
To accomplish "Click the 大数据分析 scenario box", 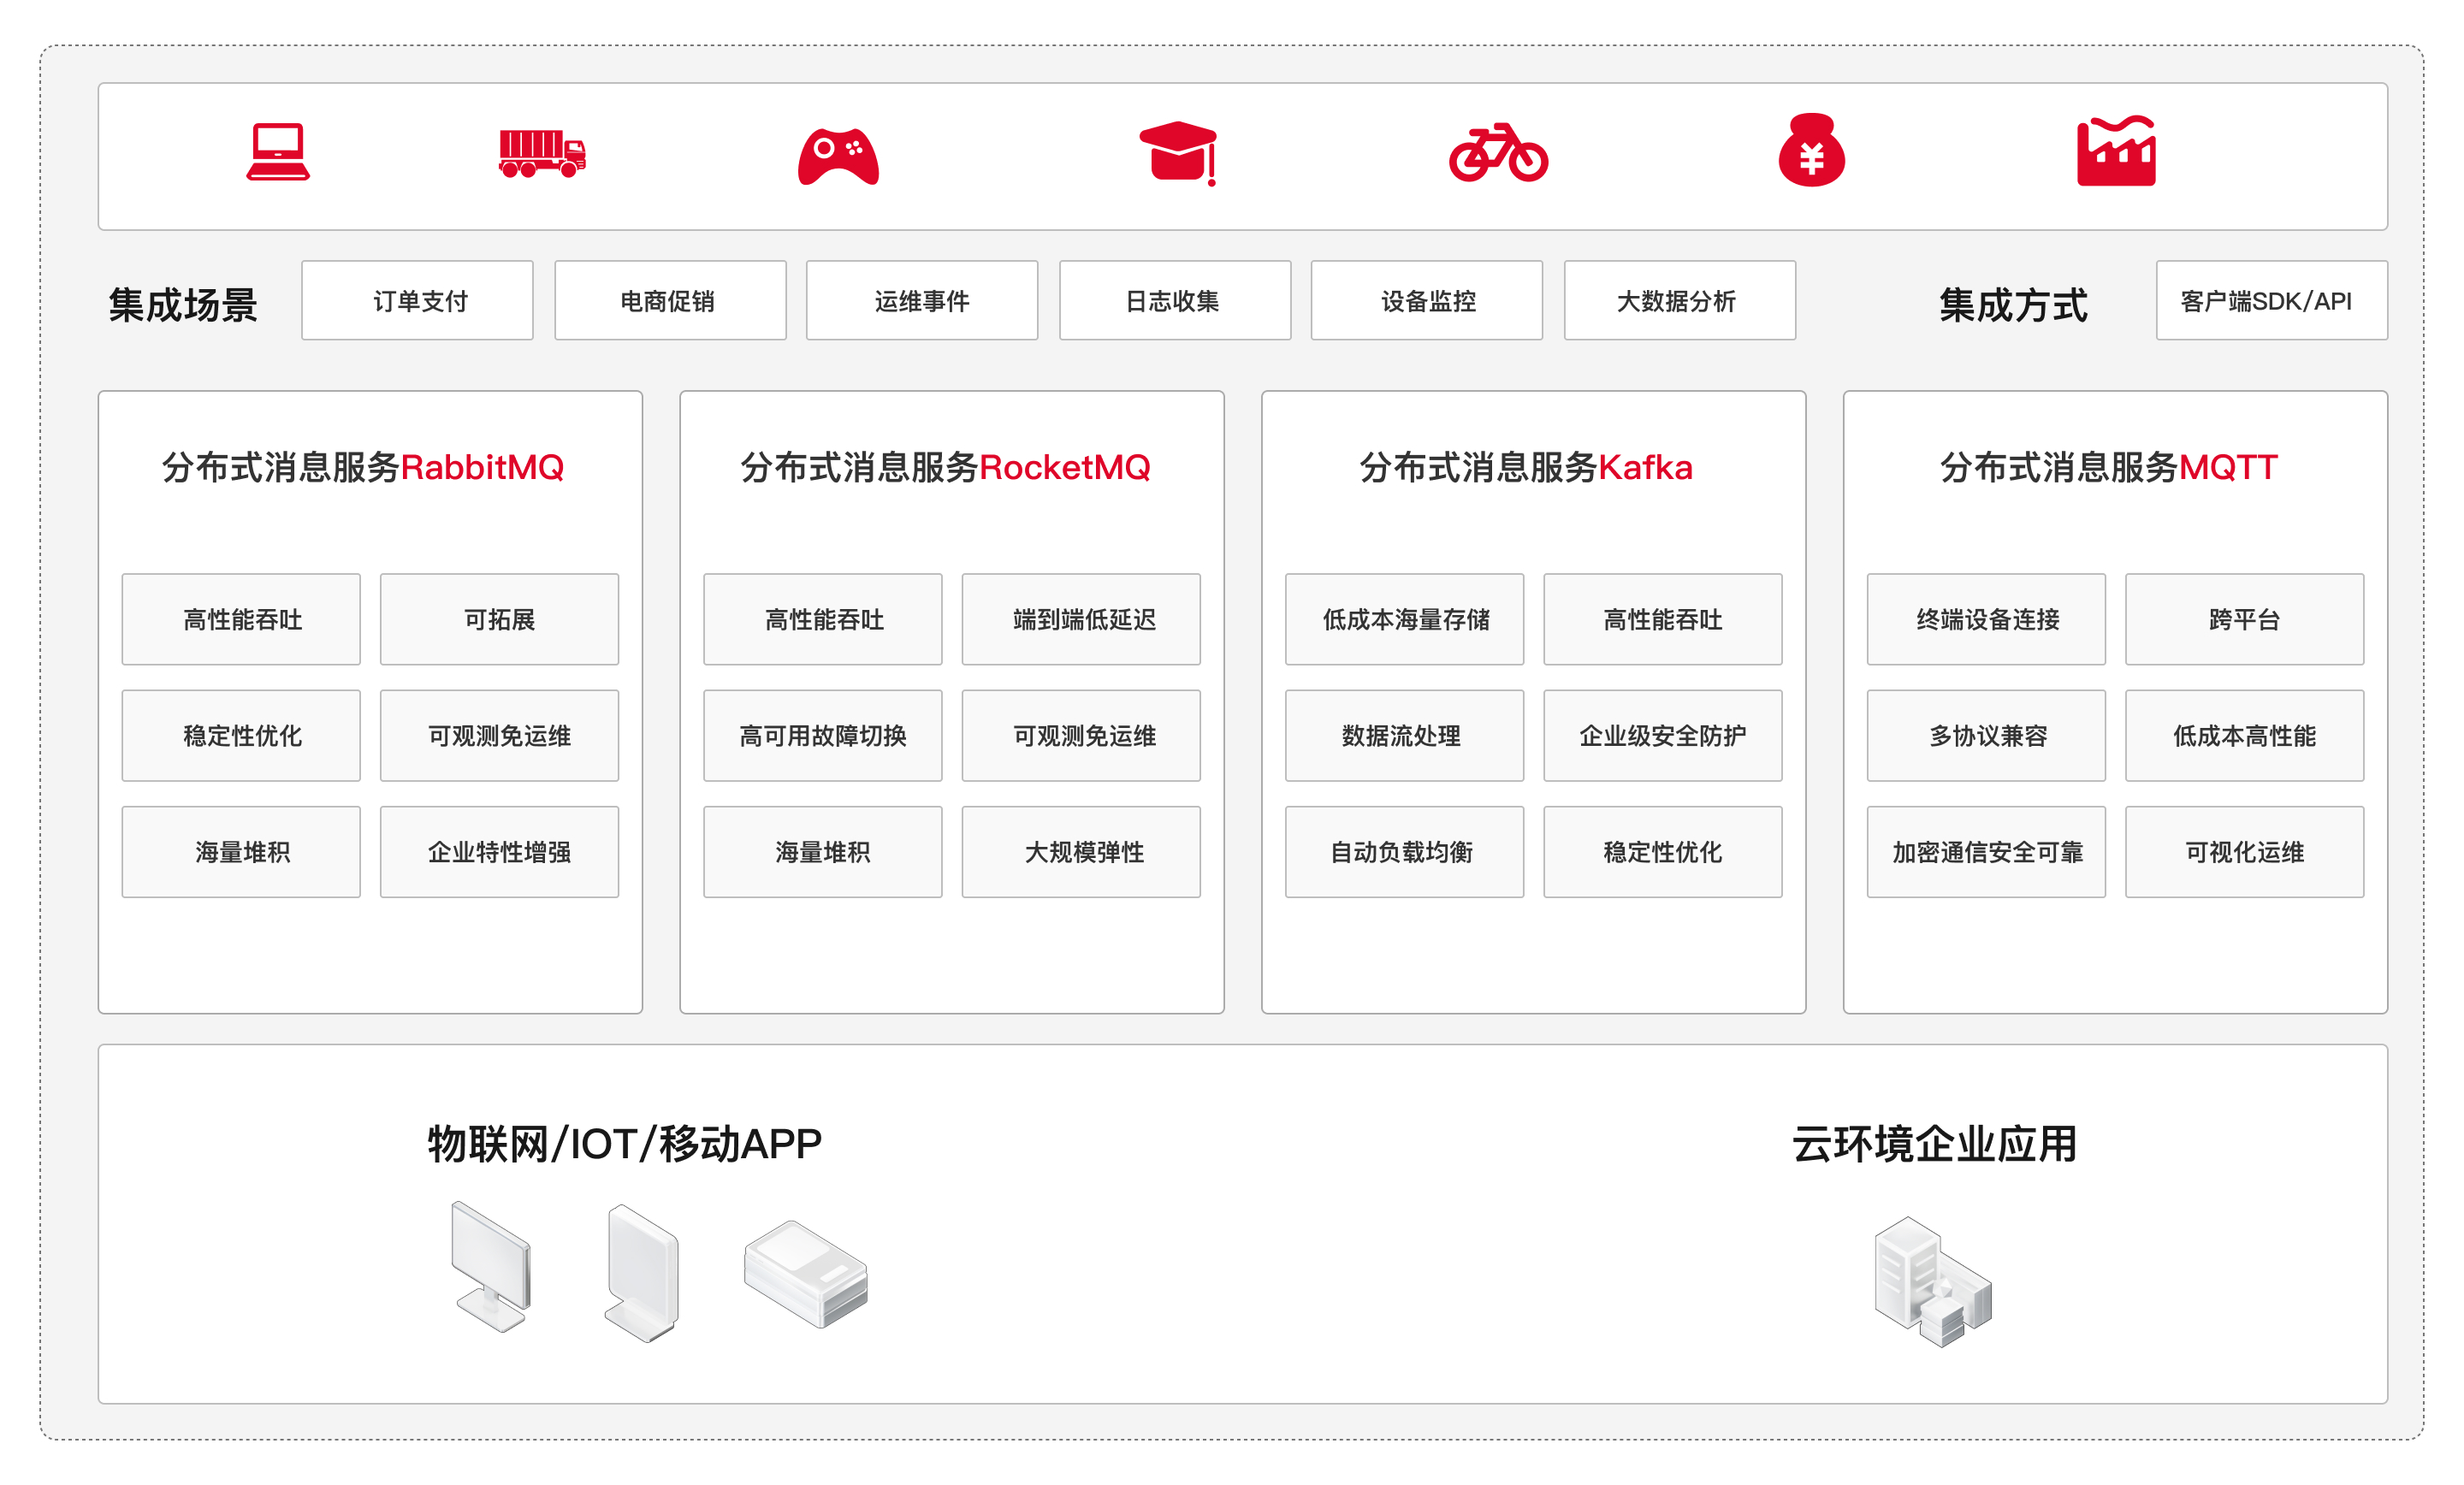I will click(1680, 300).
